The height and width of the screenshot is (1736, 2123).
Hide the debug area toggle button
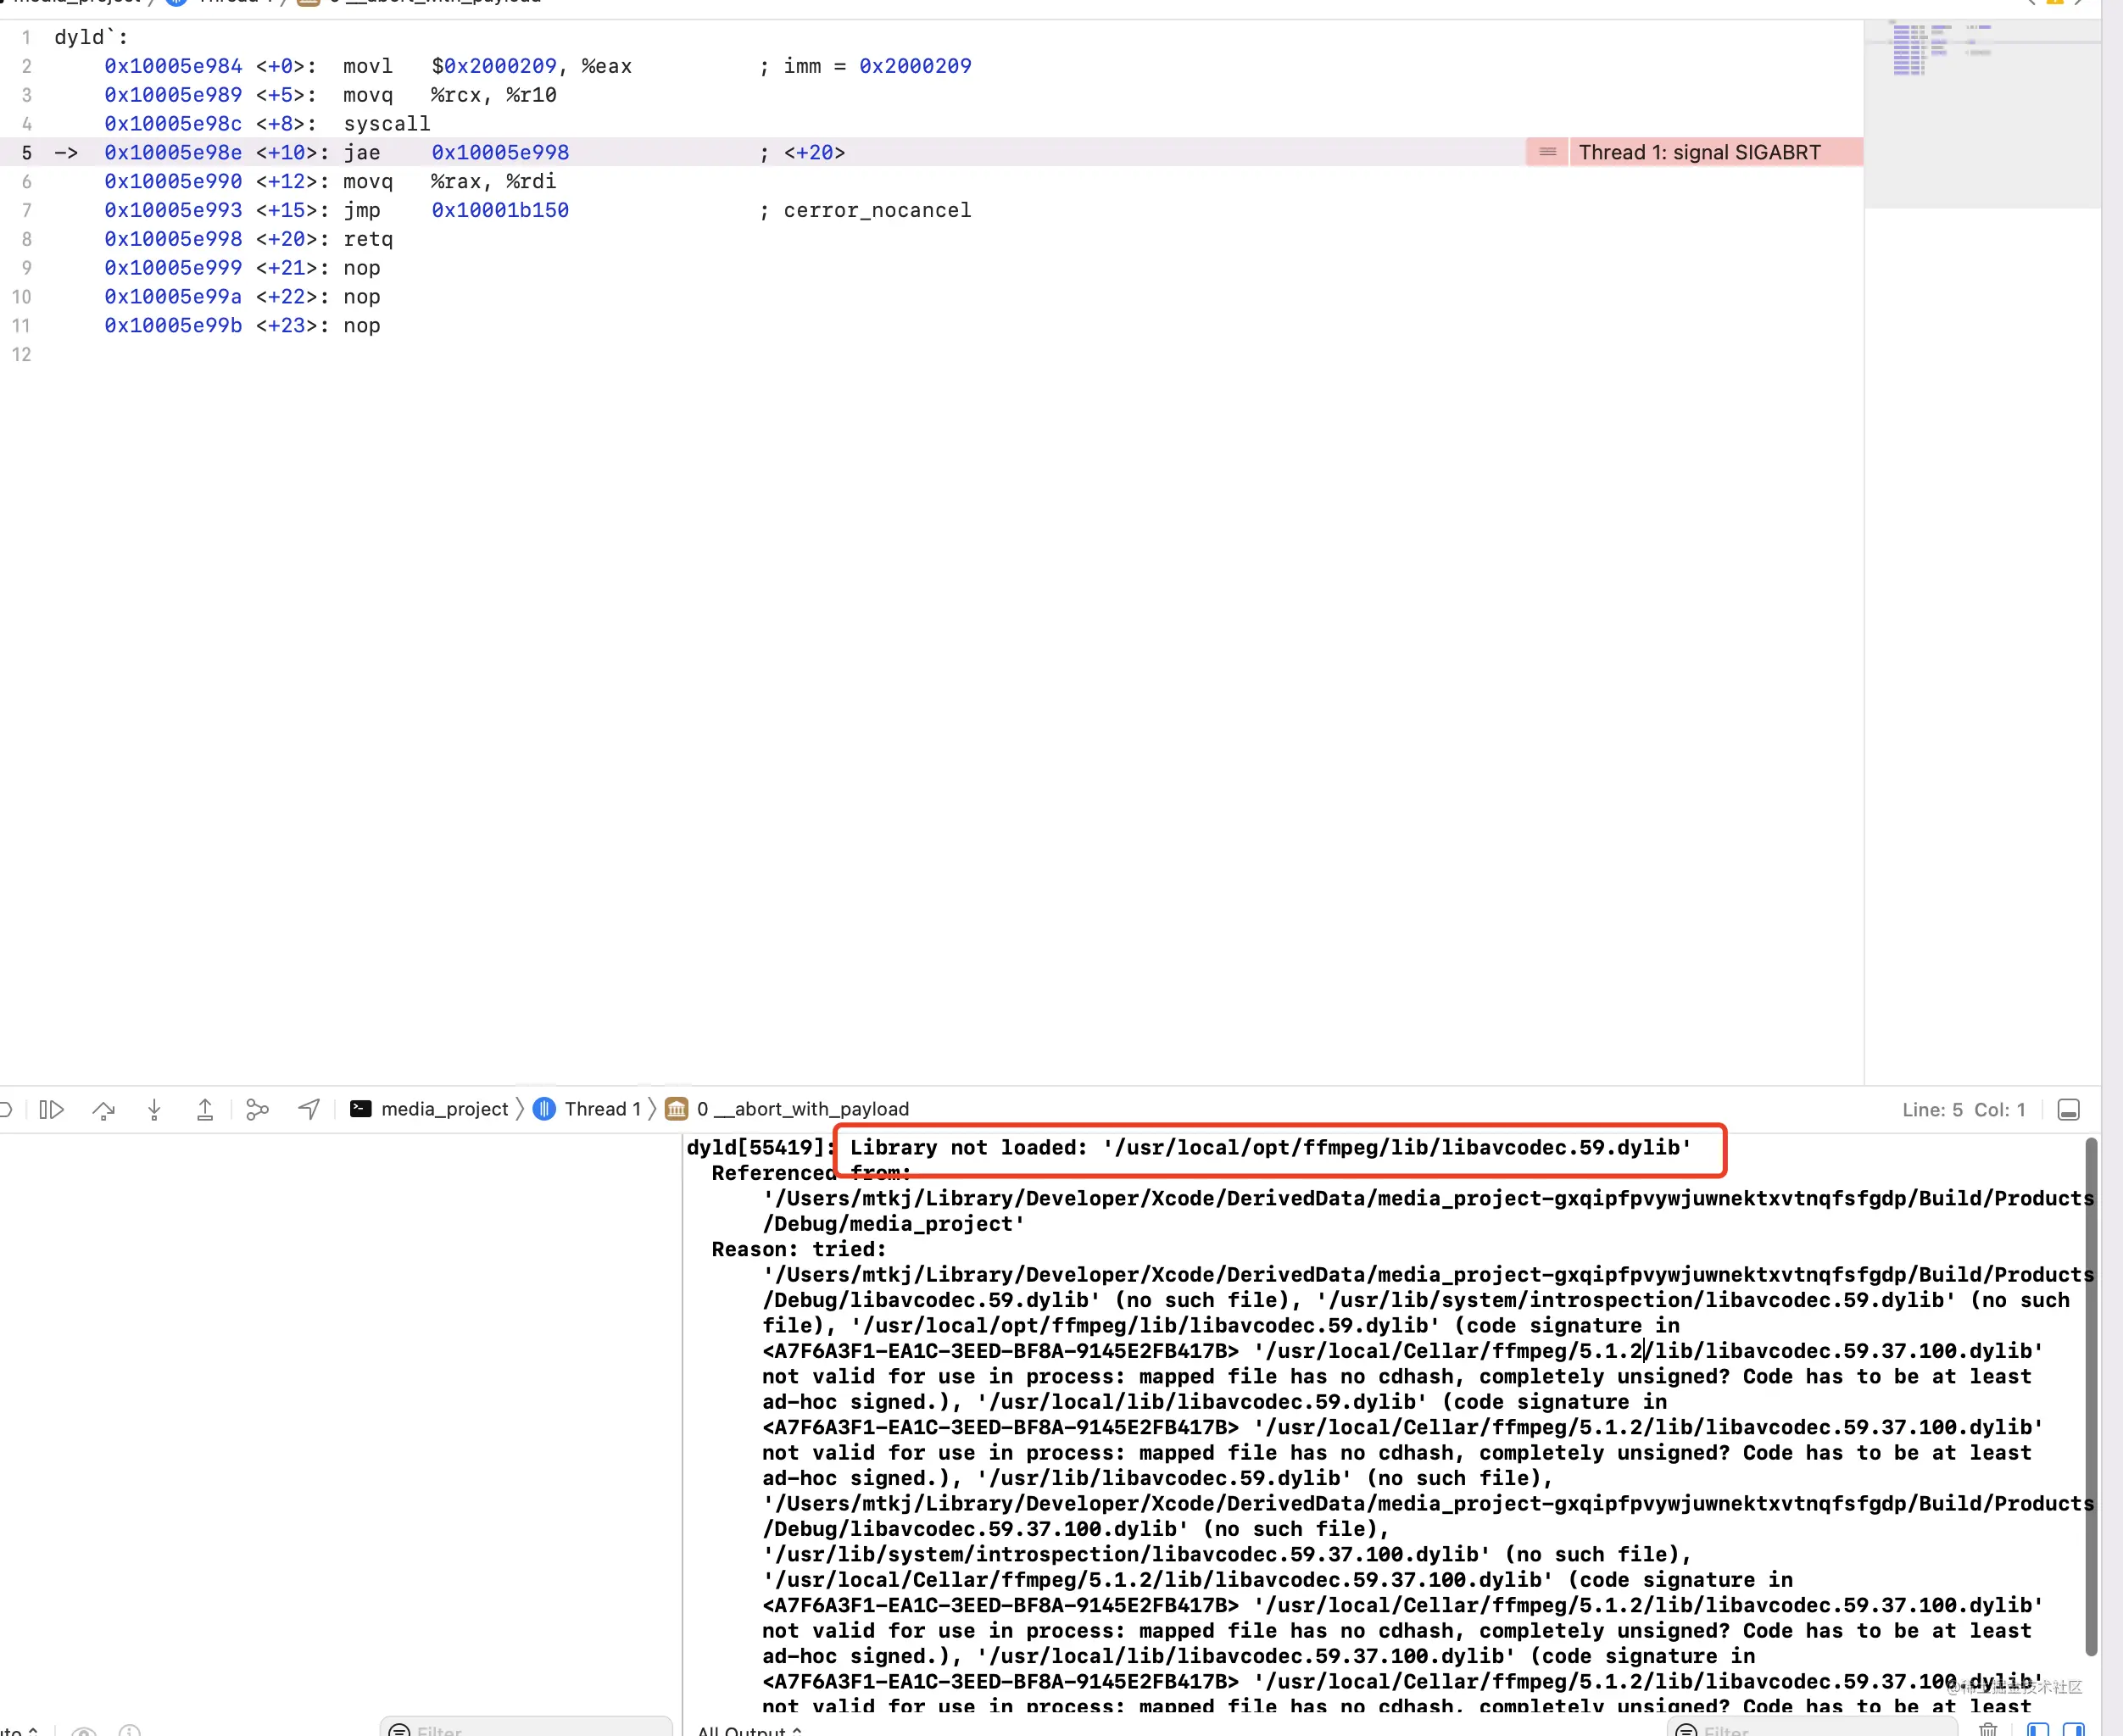point(2068,1109)
